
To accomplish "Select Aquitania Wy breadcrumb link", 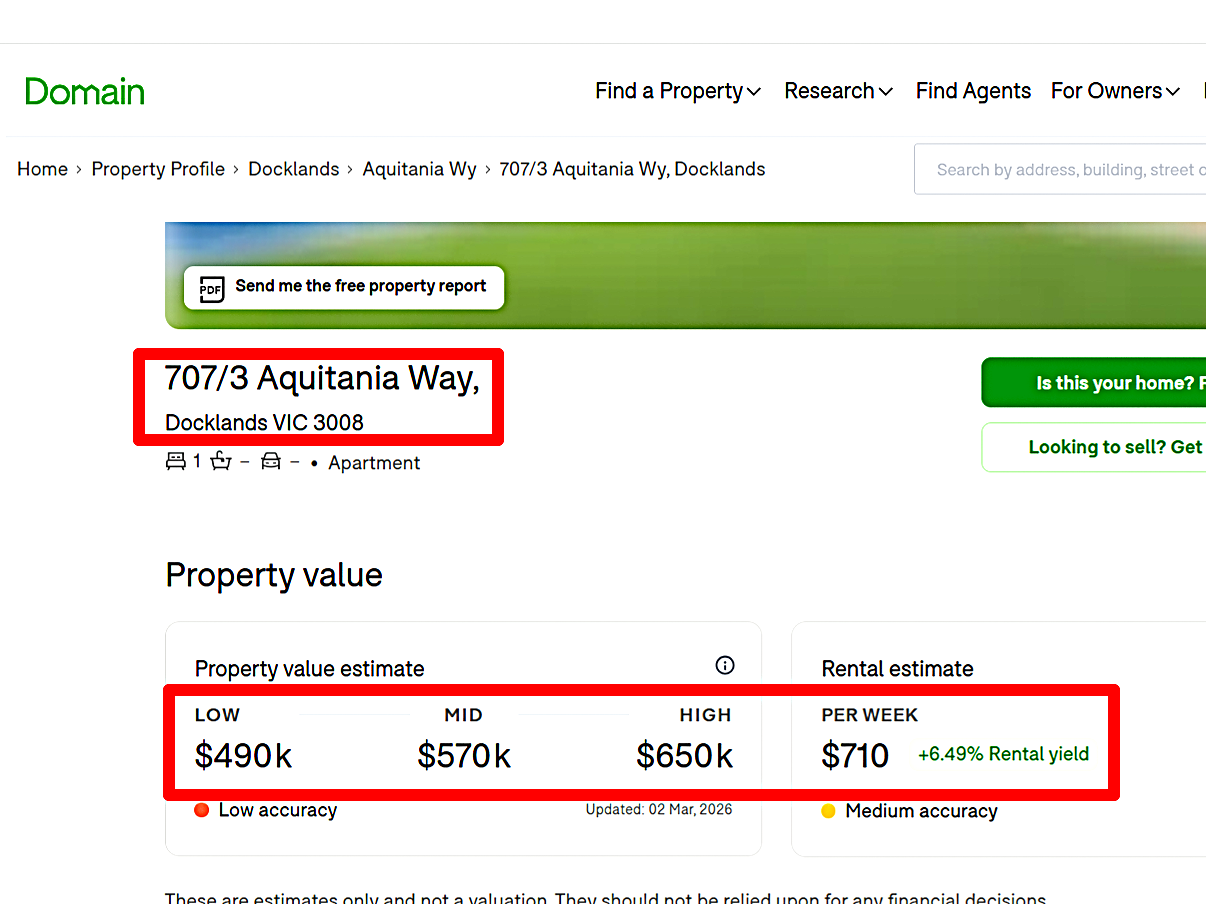I will (x=419, y=169).
